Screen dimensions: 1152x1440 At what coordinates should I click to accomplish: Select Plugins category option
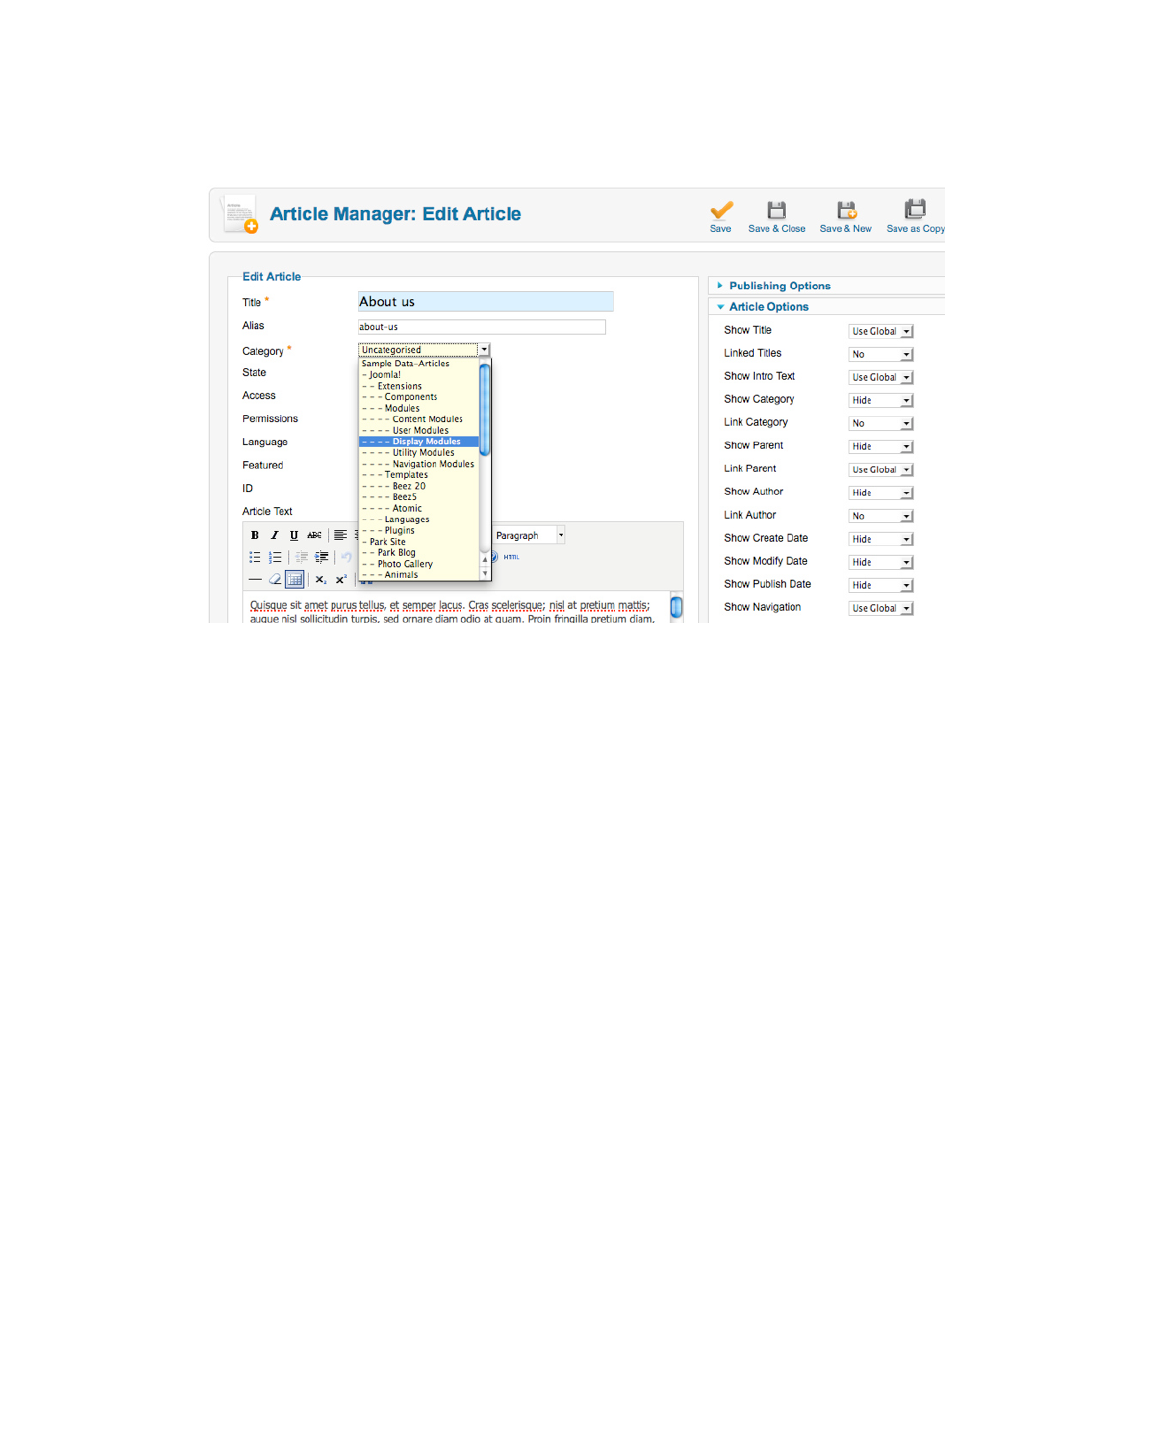(419, 531)
